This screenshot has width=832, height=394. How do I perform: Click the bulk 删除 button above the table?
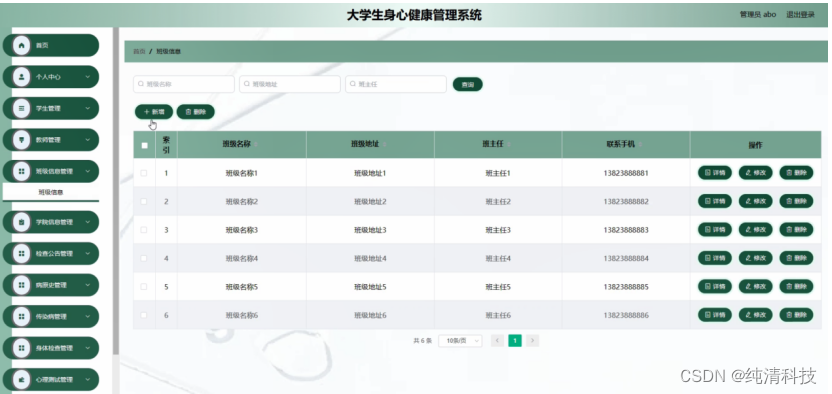195,112
